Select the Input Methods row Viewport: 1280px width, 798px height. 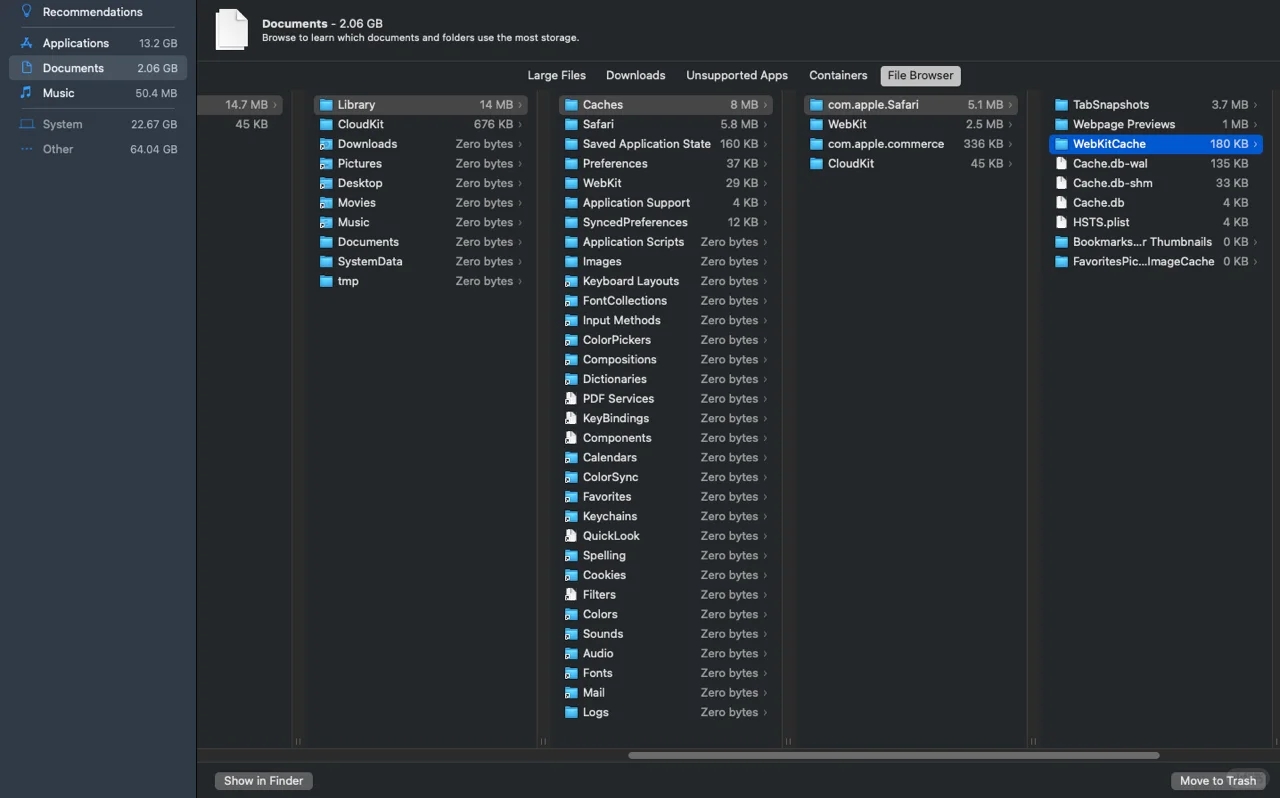point(666,320)
